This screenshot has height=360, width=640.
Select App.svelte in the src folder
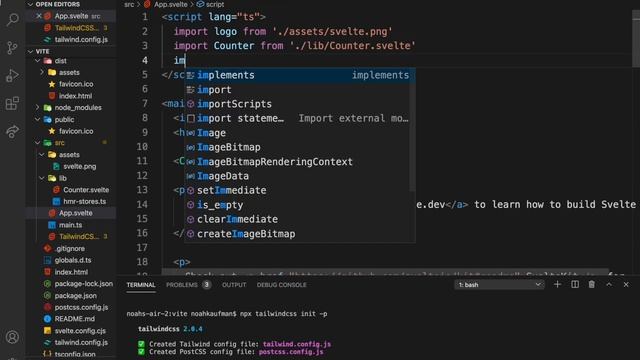click(76, 213)
